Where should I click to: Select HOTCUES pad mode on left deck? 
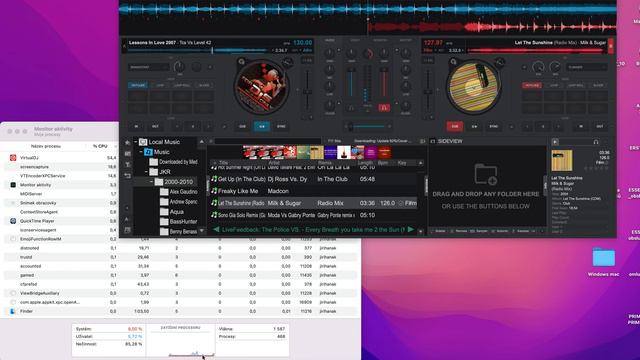(138, 85)
